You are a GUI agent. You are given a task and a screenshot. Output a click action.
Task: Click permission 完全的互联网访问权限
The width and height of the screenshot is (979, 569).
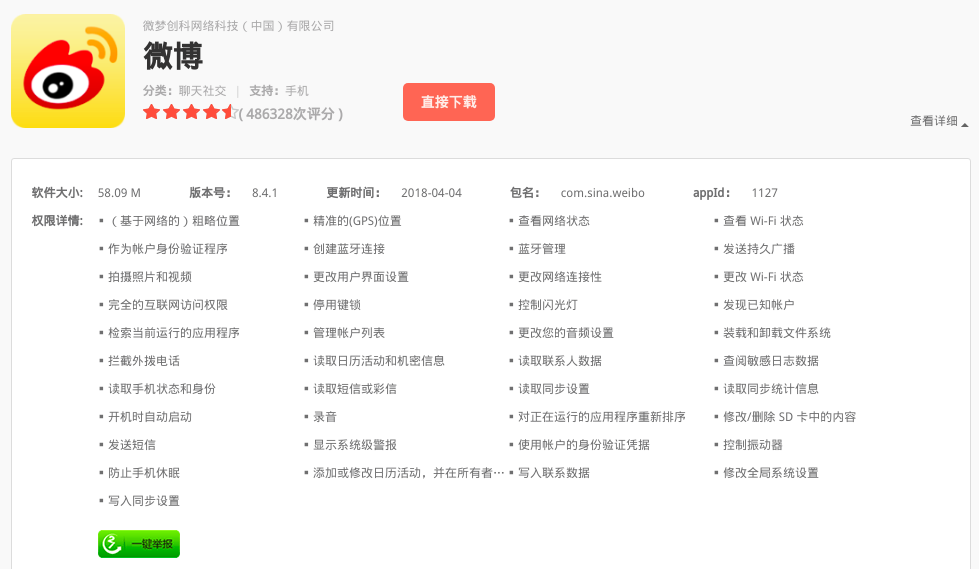coord(168,305)
